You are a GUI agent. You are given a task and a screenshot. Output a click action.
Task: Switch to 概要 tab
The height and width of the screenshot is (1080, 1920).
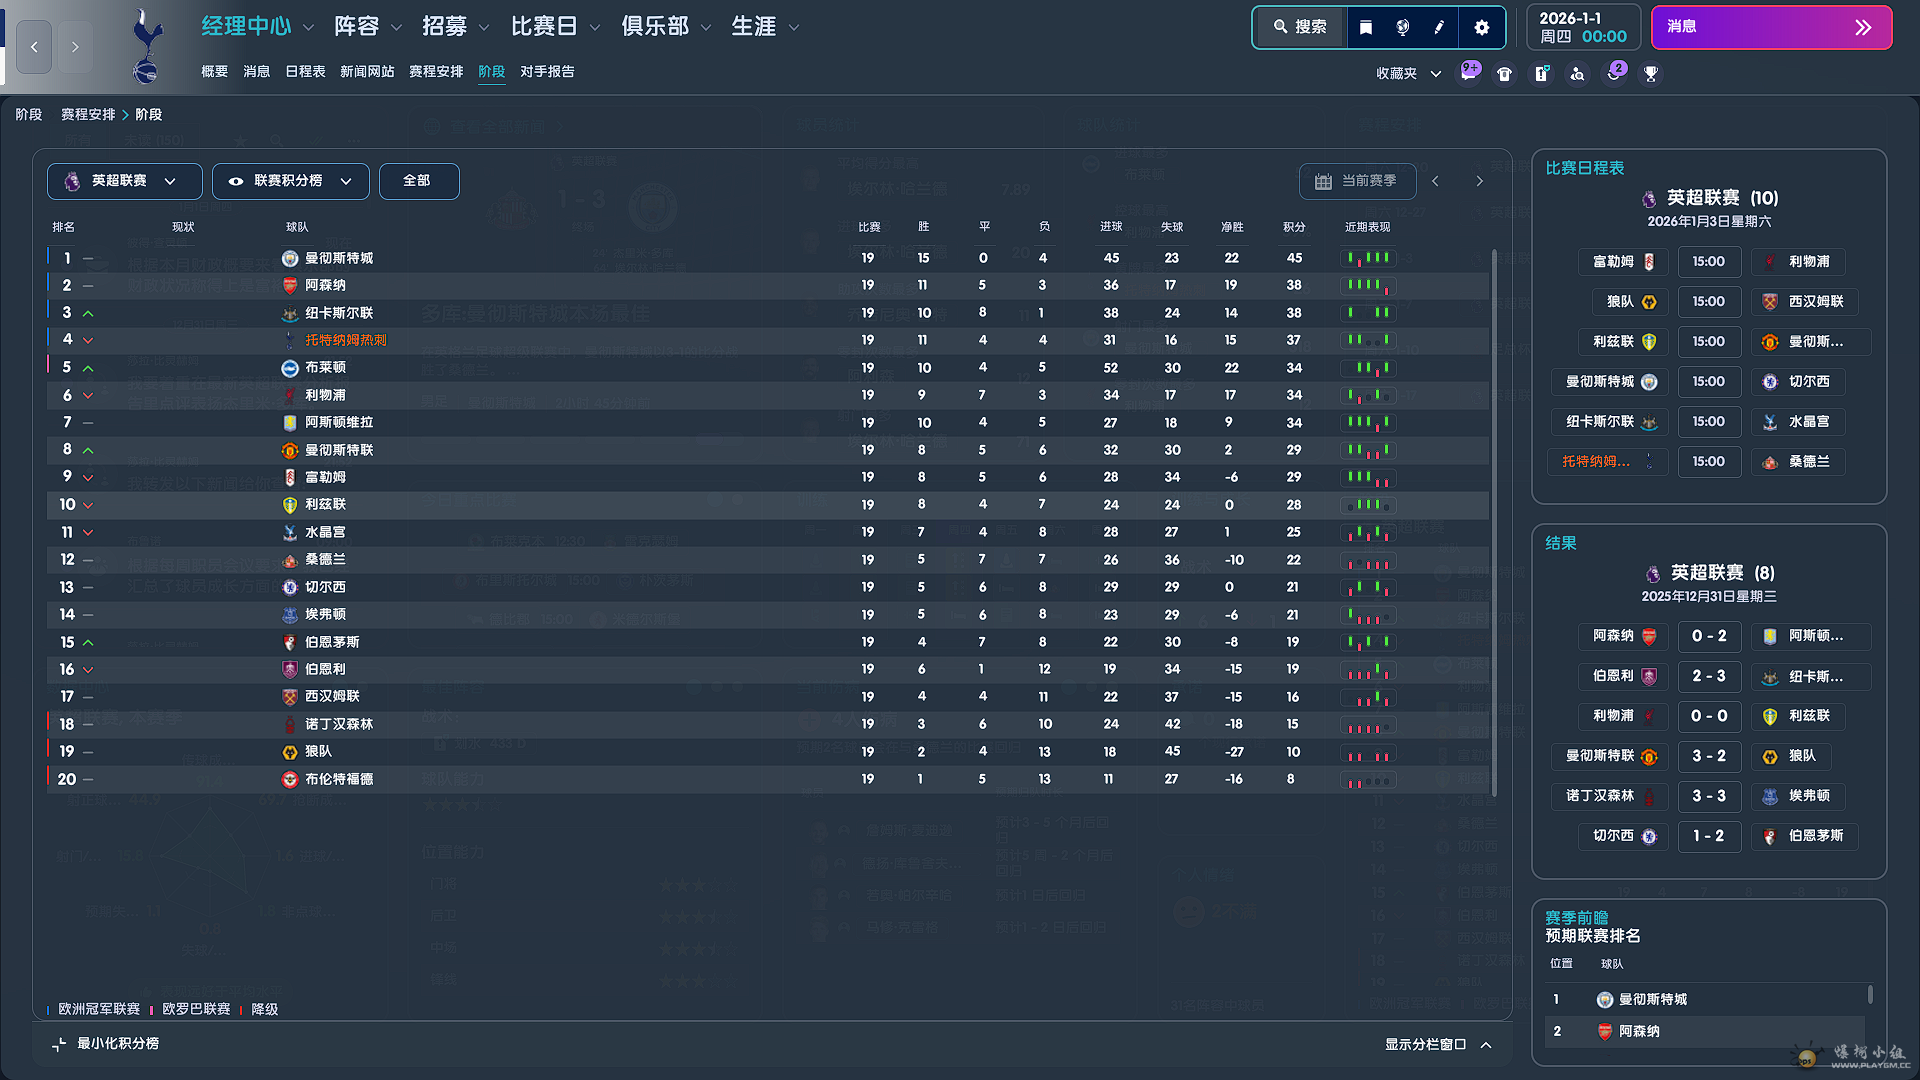215,72
